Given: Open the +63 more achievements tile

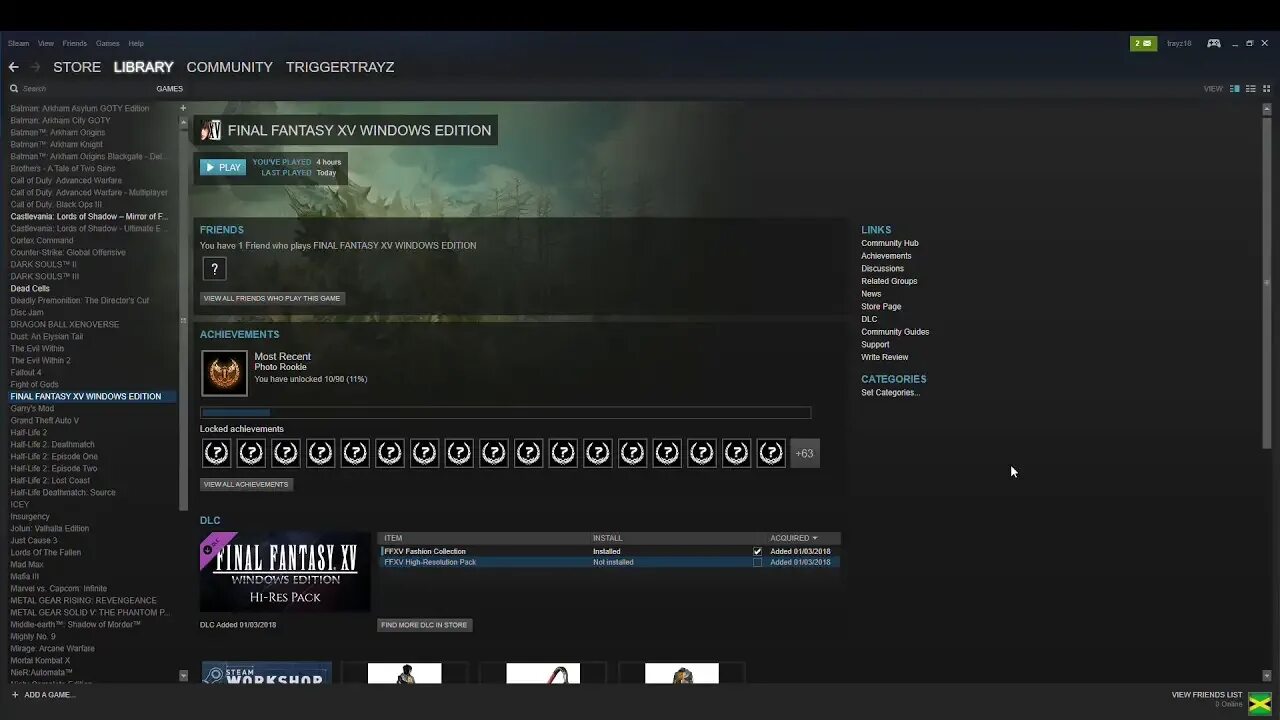Looking at the screenshot, I should [x=804, y=453].
